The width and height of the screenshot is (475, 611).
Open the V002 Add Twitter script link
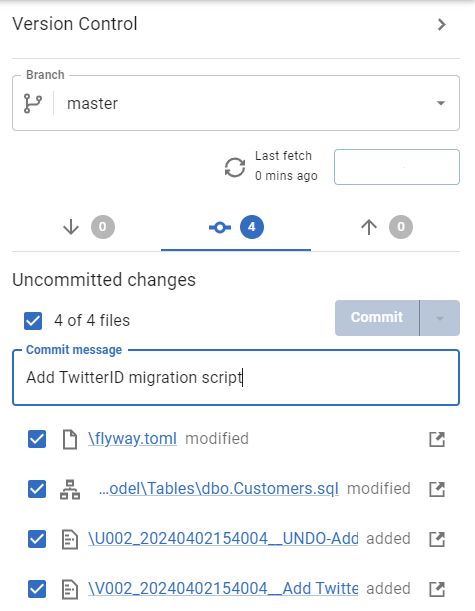point(223,588)
